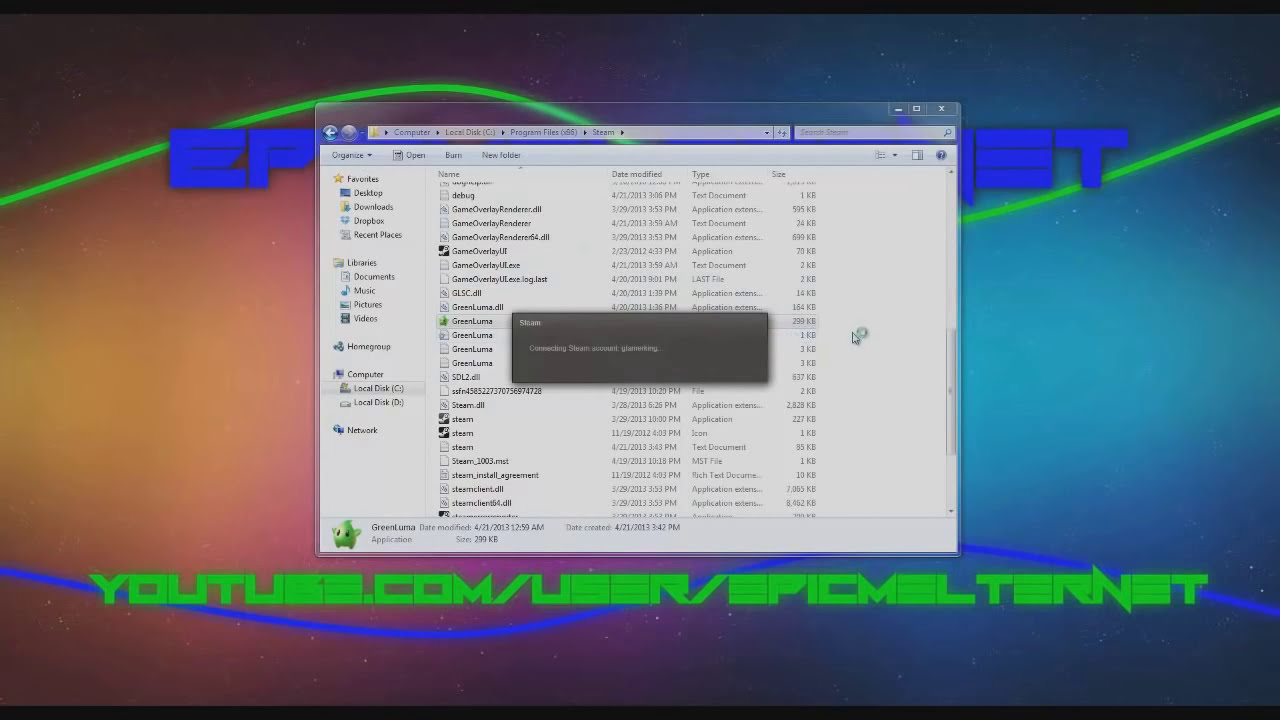Select Favorites star in navigation pane
This screenshot has height=720, width=1280.
tap(339, 179)
